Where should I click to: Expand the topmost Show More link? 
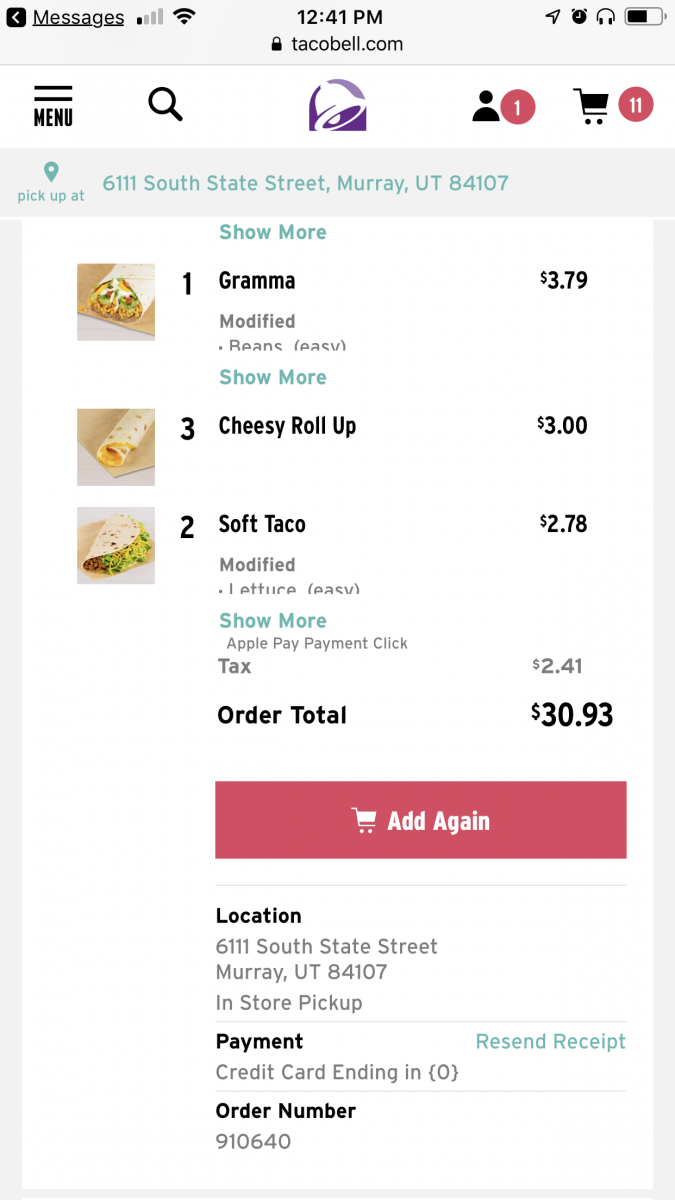point(272,232)
